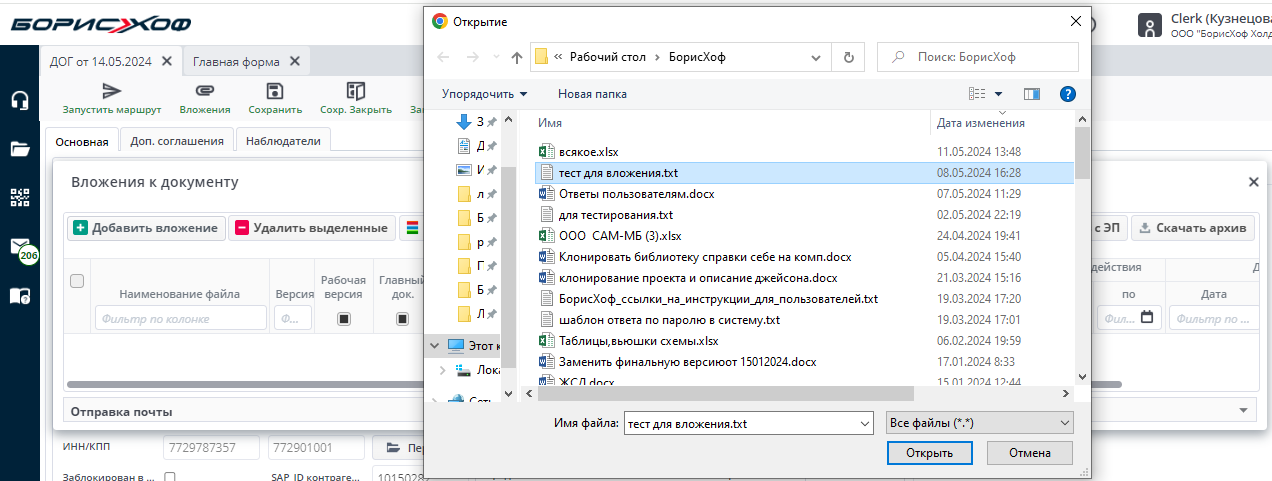This screenshot has height=481, width=1272.
Task: Close the ДОГ от 14.05.2024 tab
Action: pos(167,61)
